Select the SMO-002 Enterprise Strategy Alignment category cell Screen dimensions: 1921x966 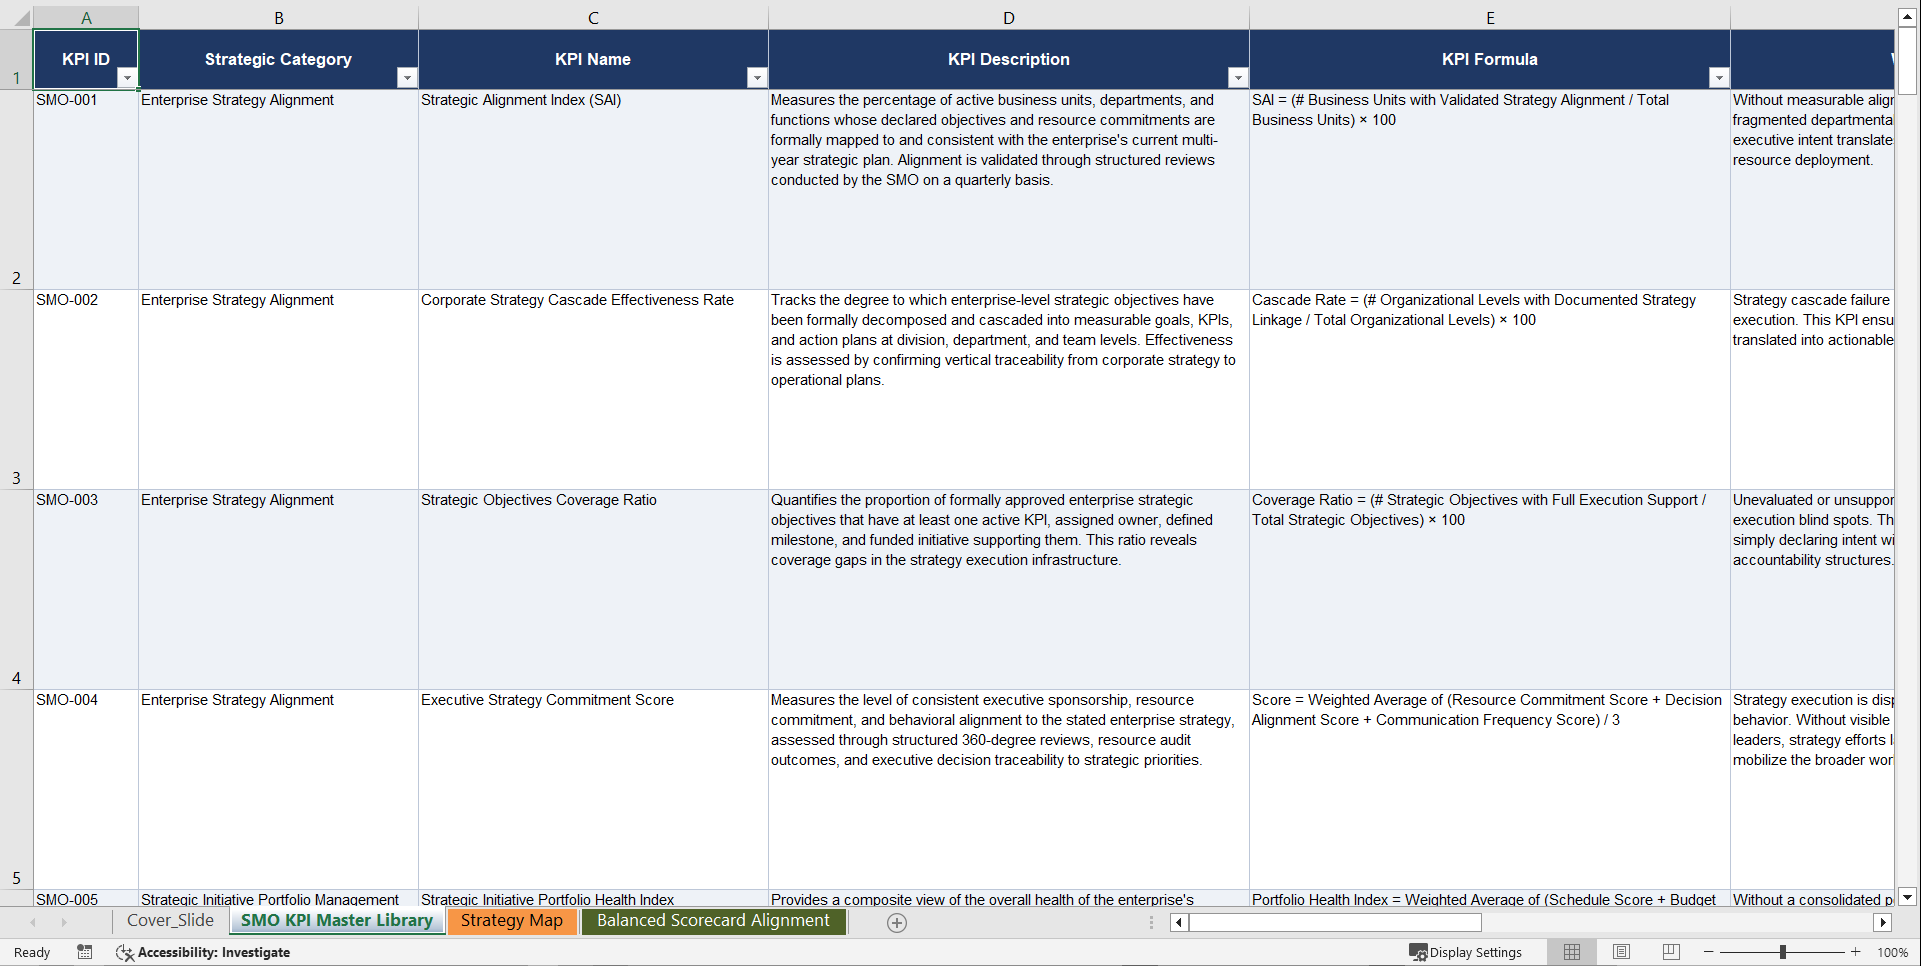coord(278,390)
